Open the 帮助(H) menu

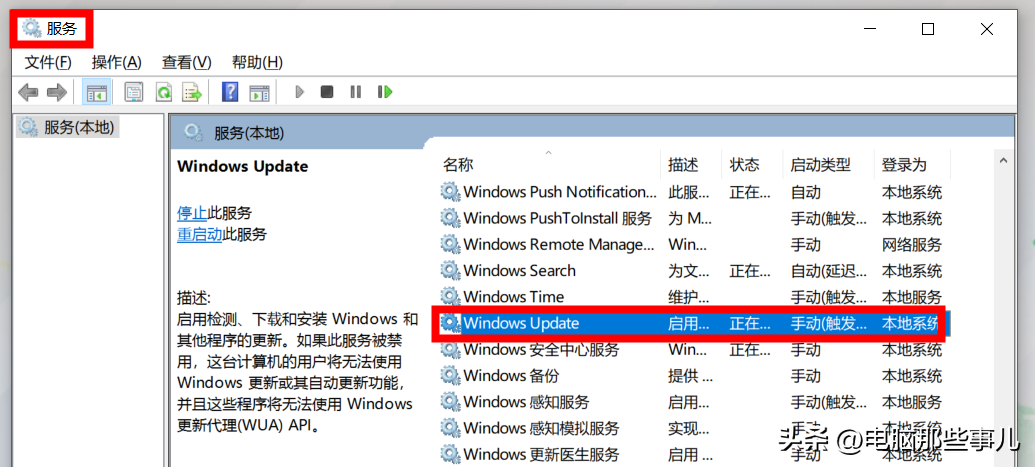tap(257, 62)
